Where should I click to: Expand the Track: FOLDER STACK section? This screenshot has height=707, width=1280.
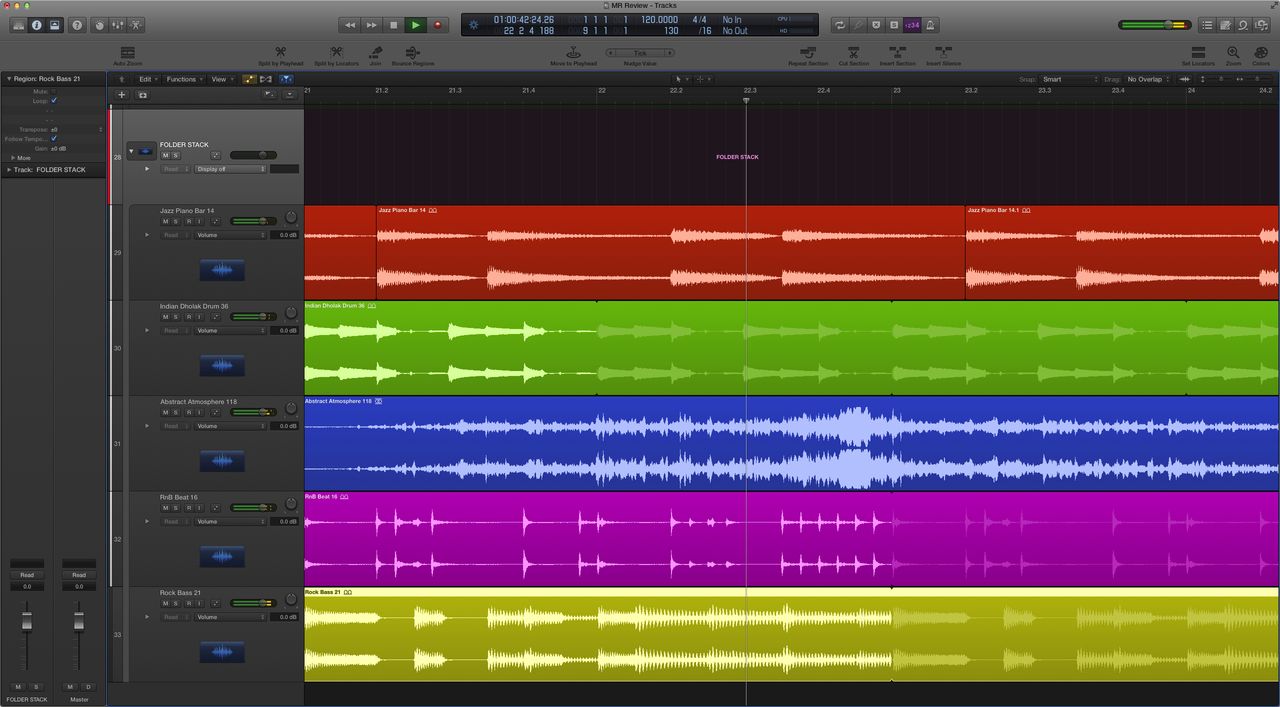(9, 169)
